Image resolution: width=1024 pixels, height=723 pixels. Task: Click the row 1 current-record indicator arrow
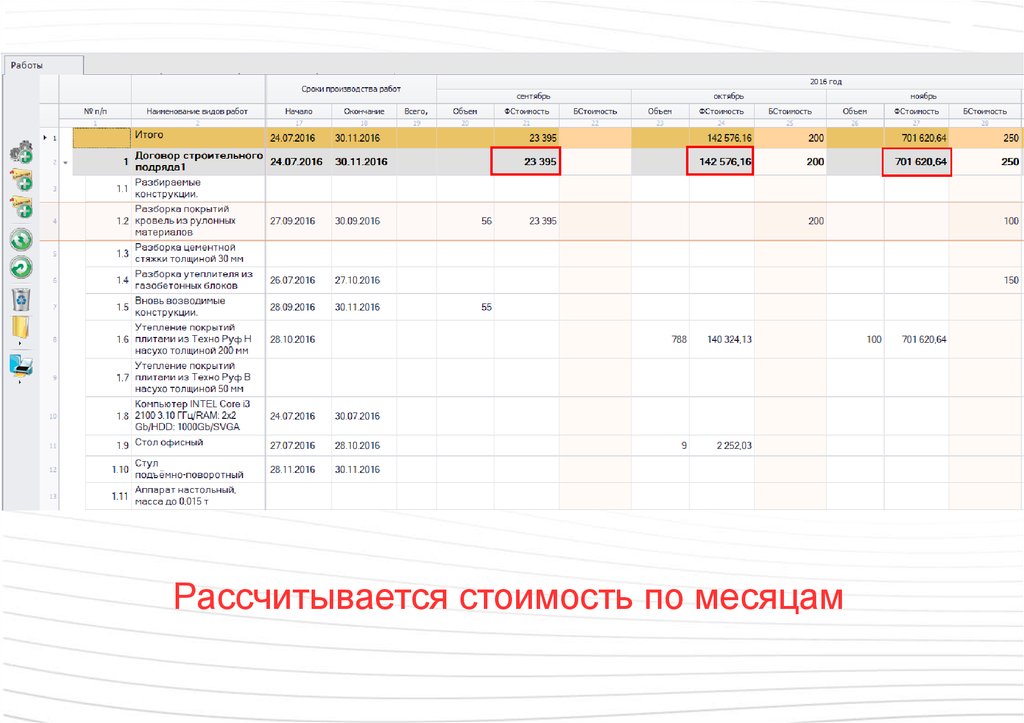pyautogui.click(x=45, y=138)
